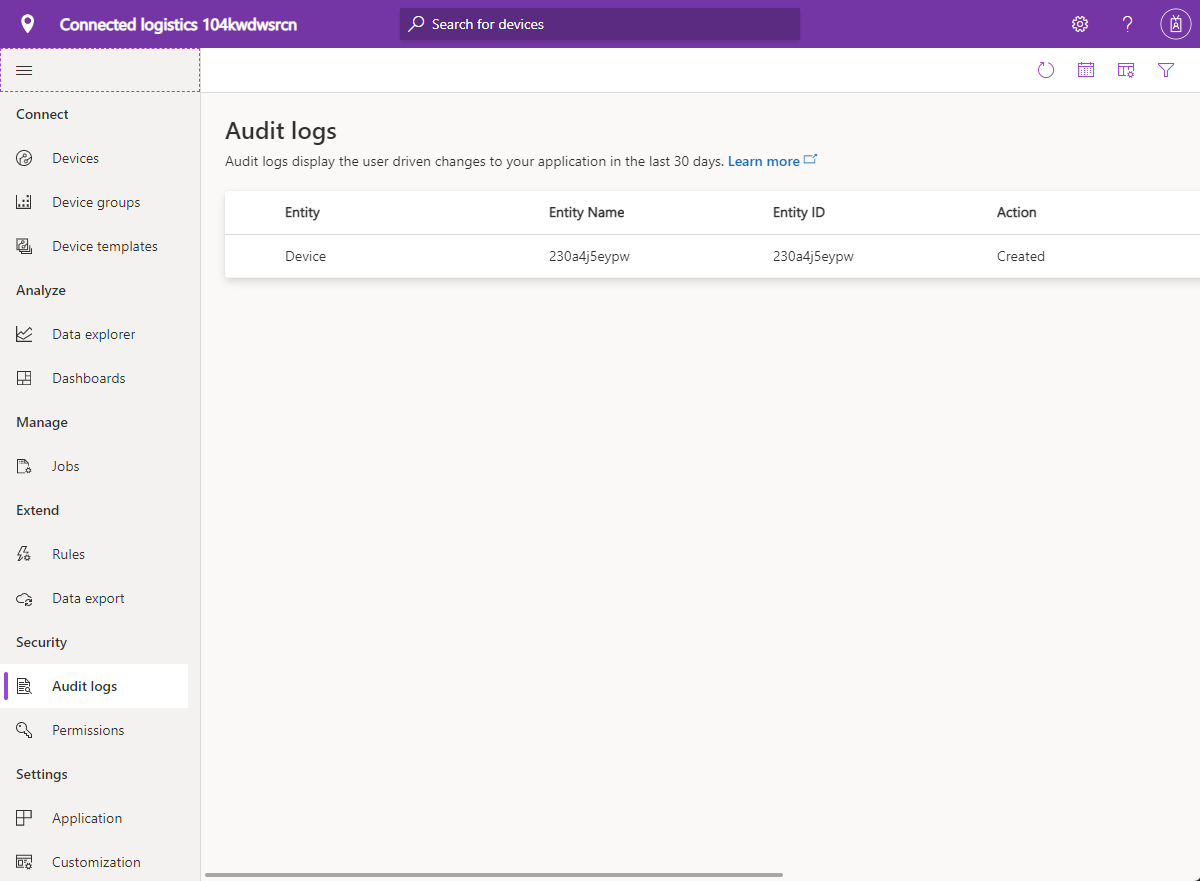Refresh the audit logs list

click(1046, 70)
